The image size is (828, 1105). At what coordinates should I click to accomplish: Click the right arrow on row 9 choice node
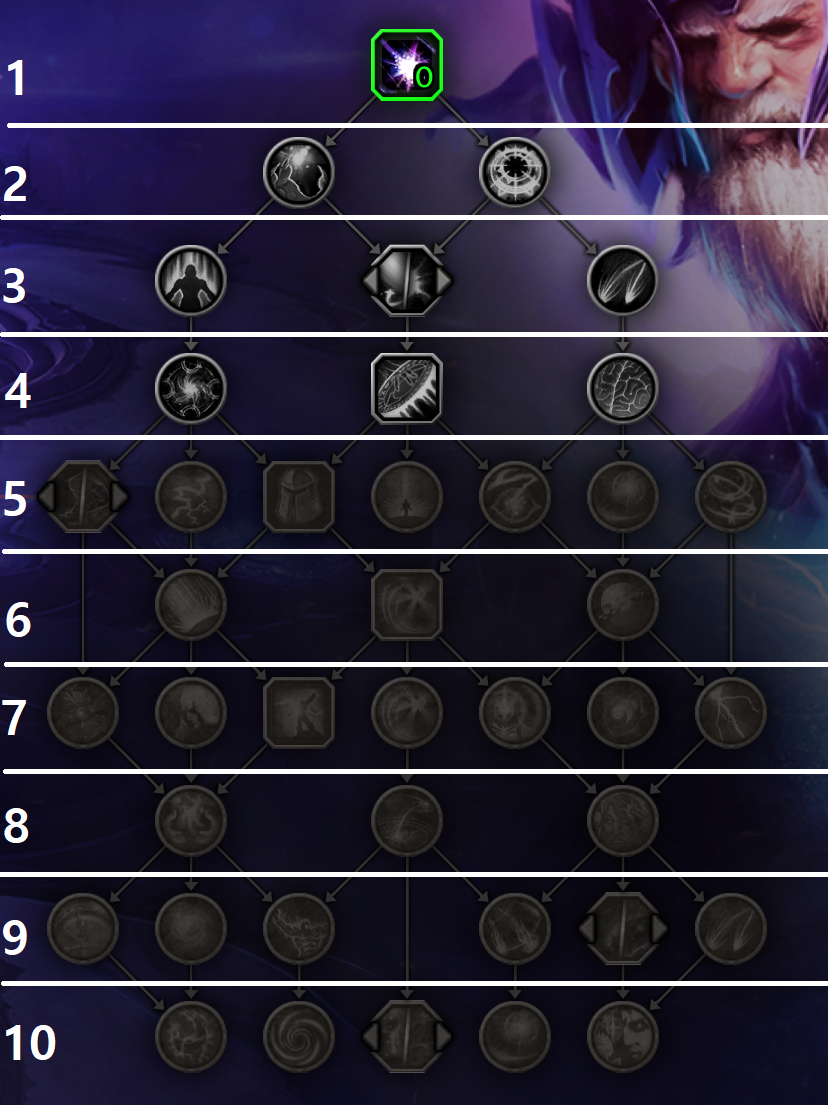point(659,928)
